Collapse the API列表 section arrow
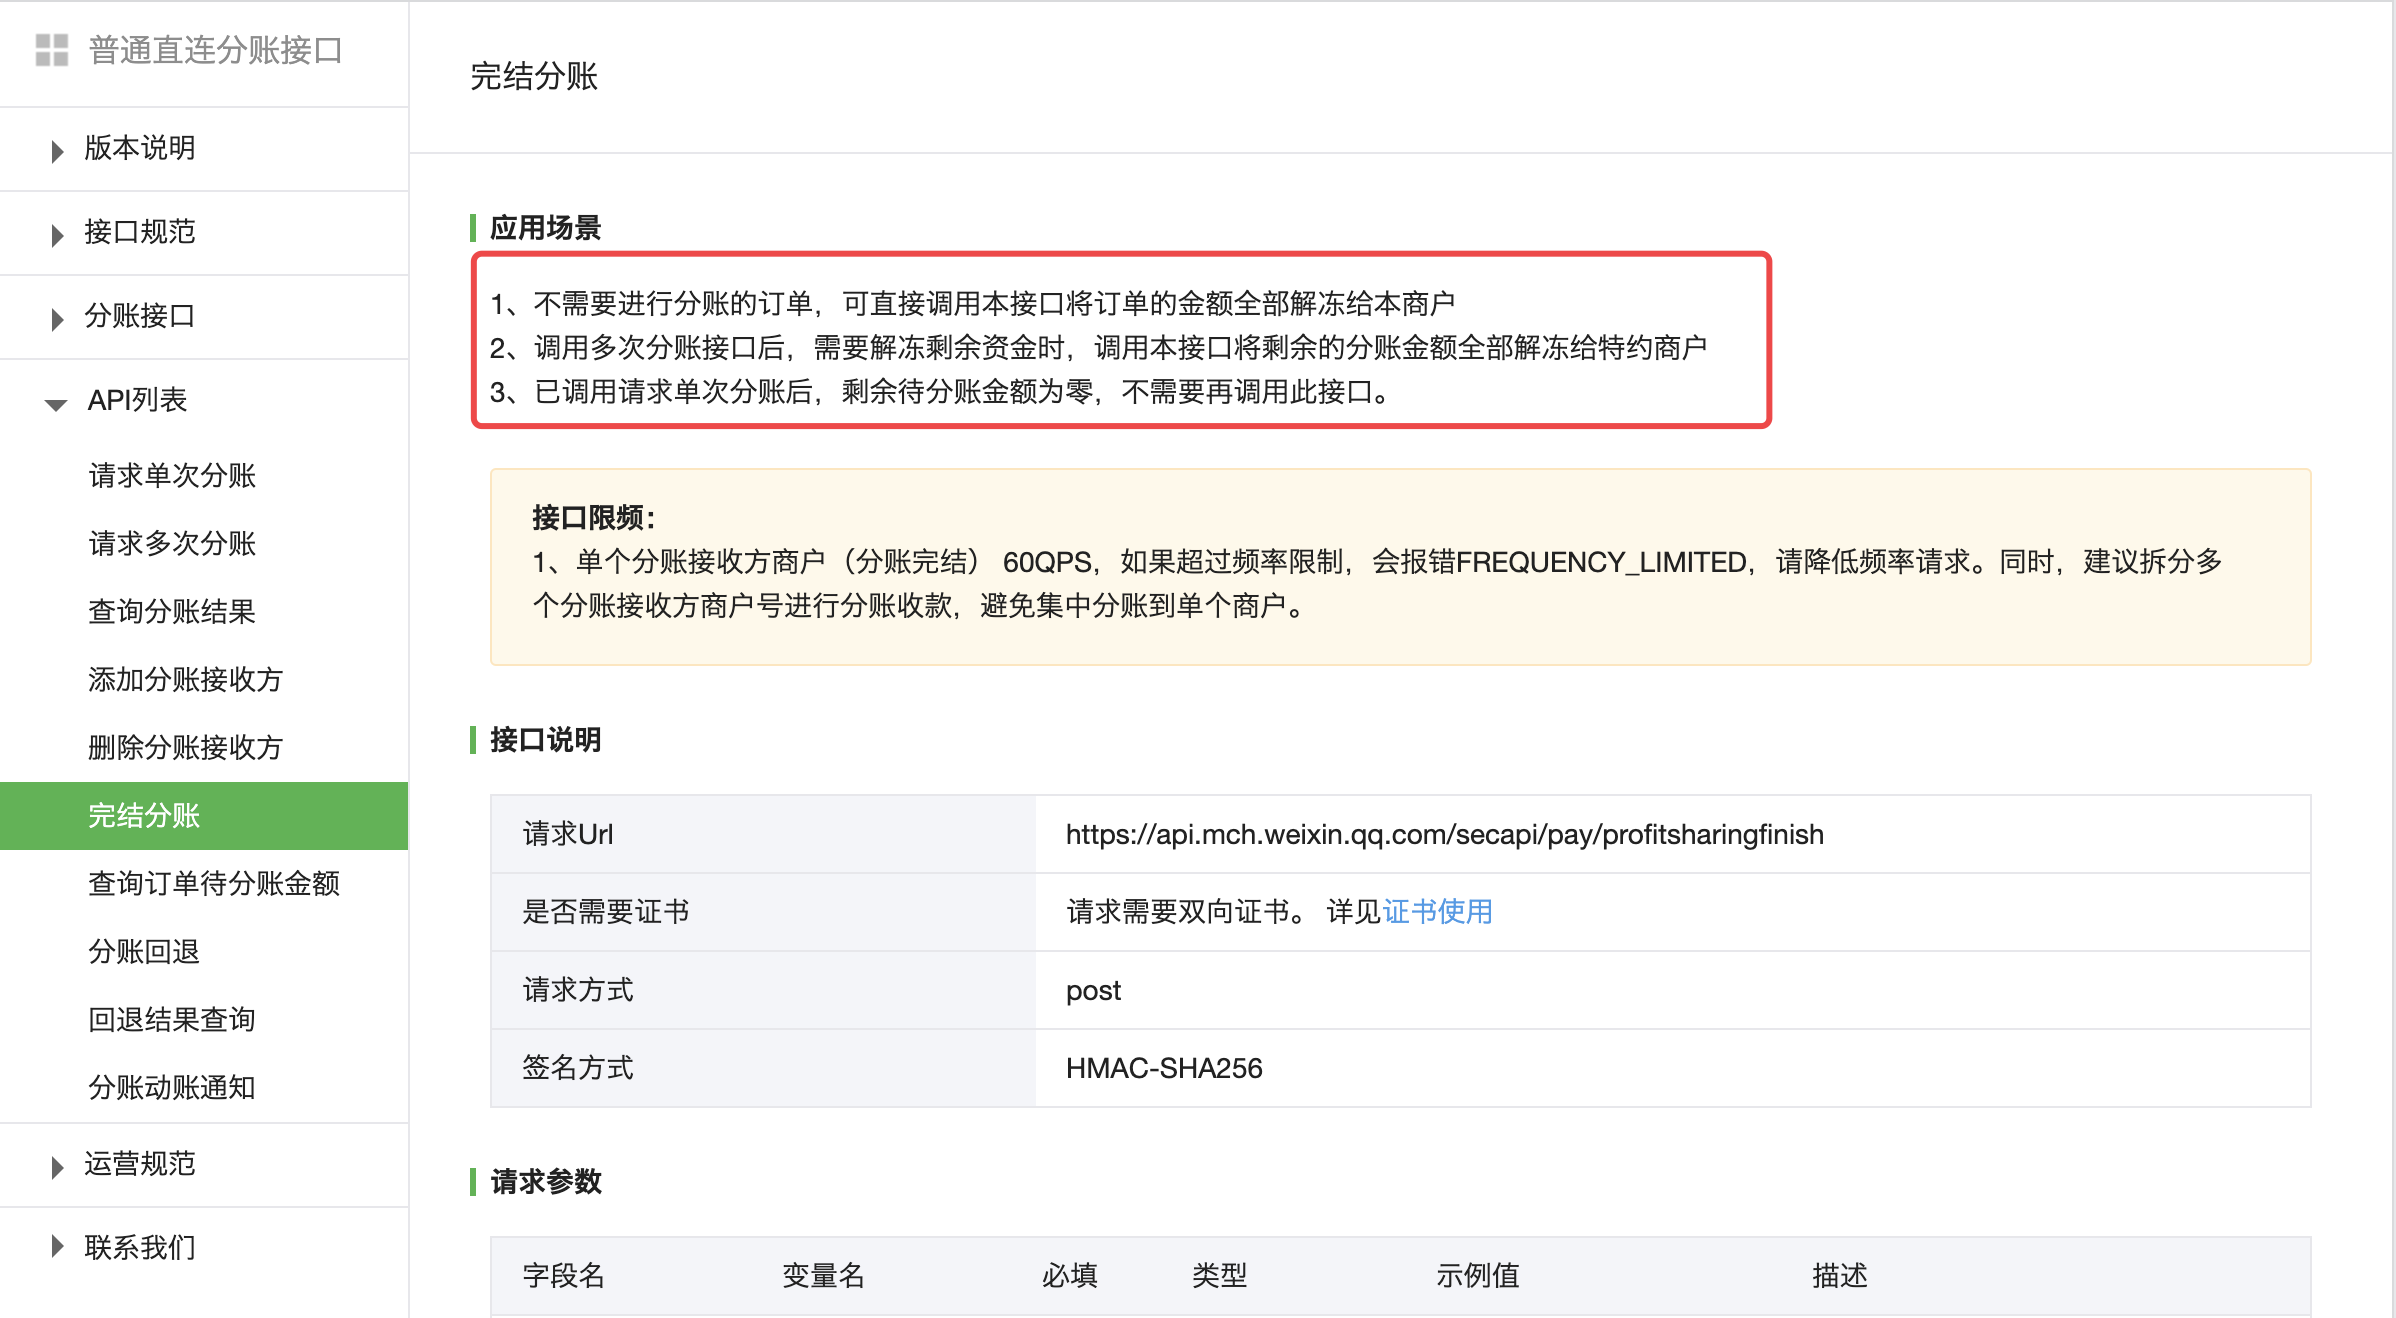This screenshot has height=1318, width=2396. [x=56, y=403]
